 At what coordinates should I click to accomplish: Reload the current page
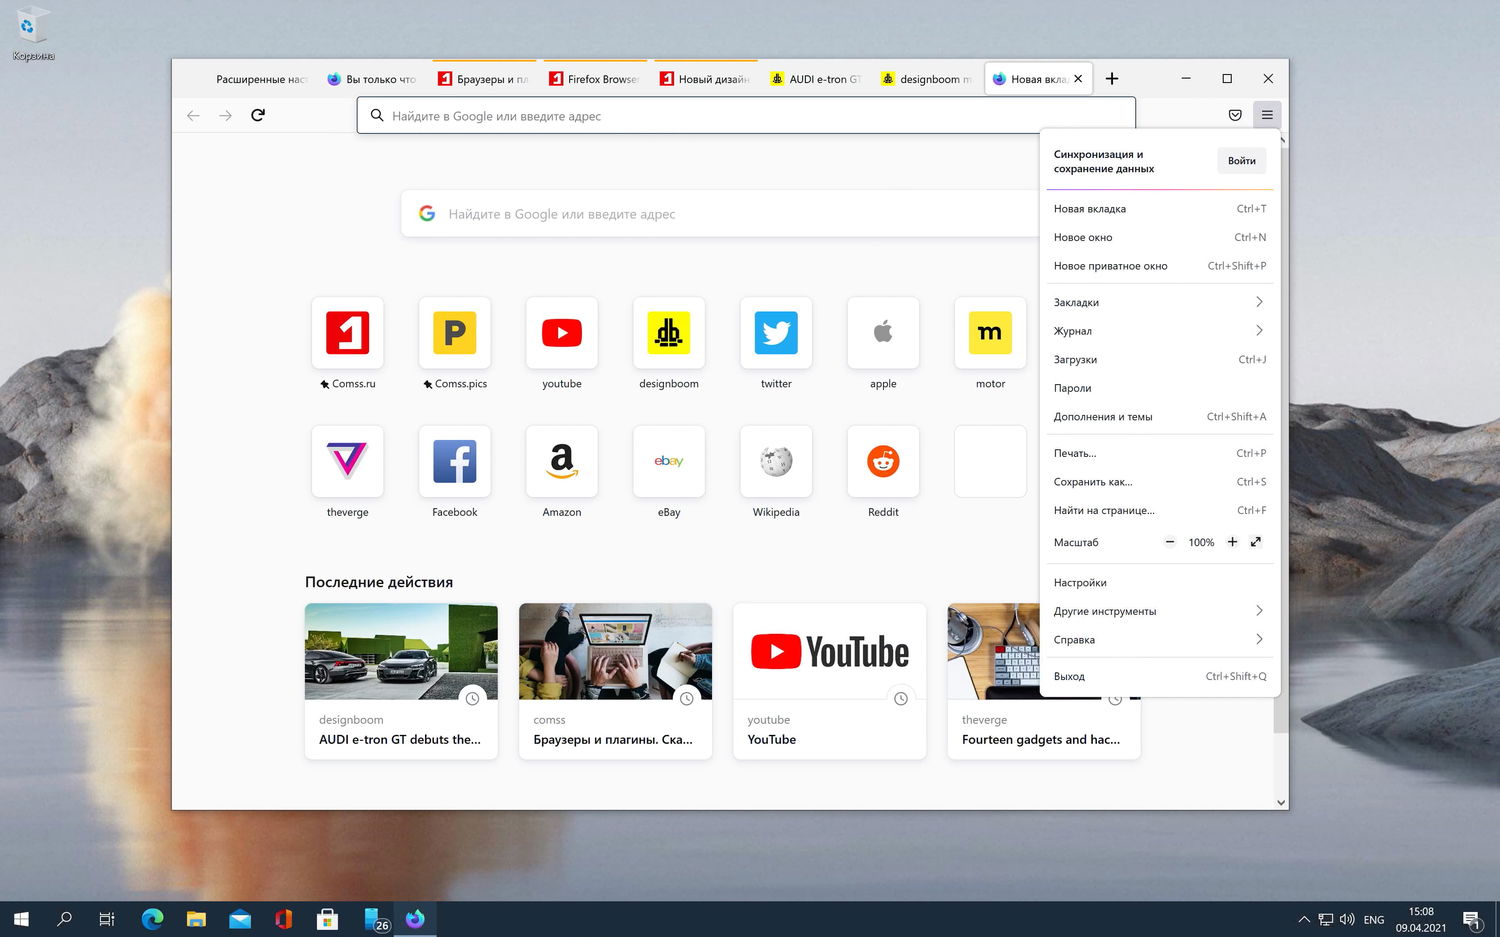coord(258,115)
